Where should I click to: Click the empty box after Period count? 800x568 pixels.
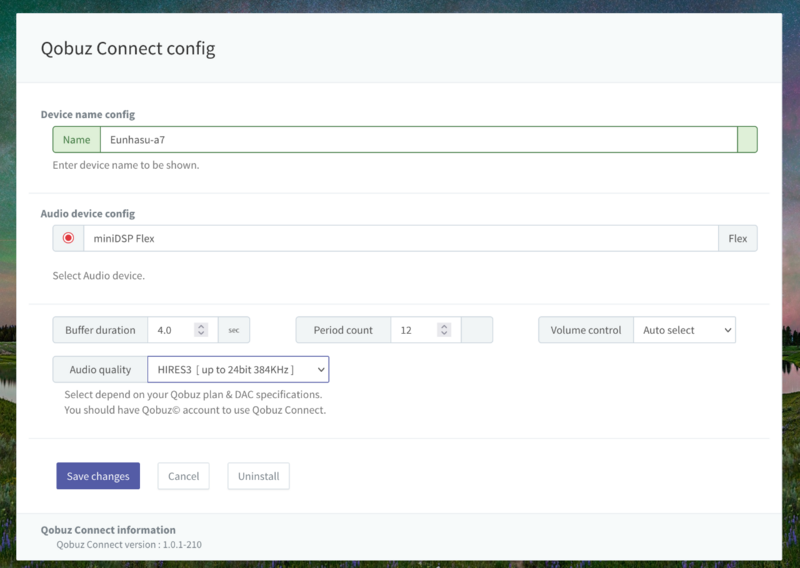click(477, 330)
